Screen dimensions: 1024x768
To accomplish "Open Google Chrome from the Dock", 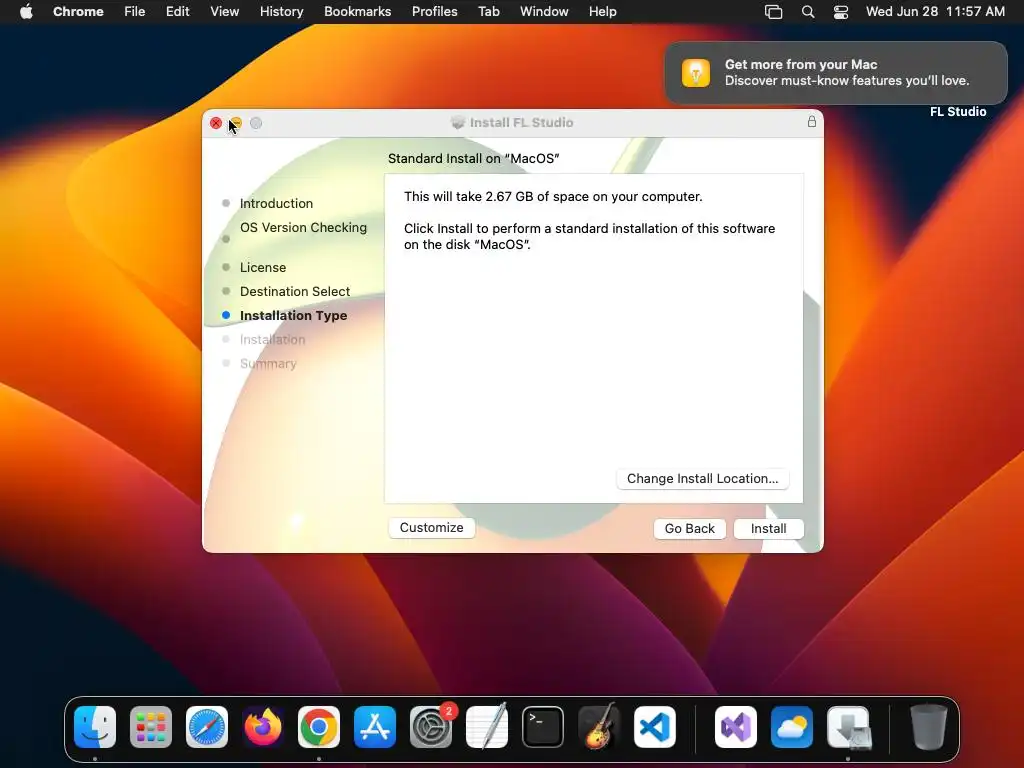I will click(319, 727).
